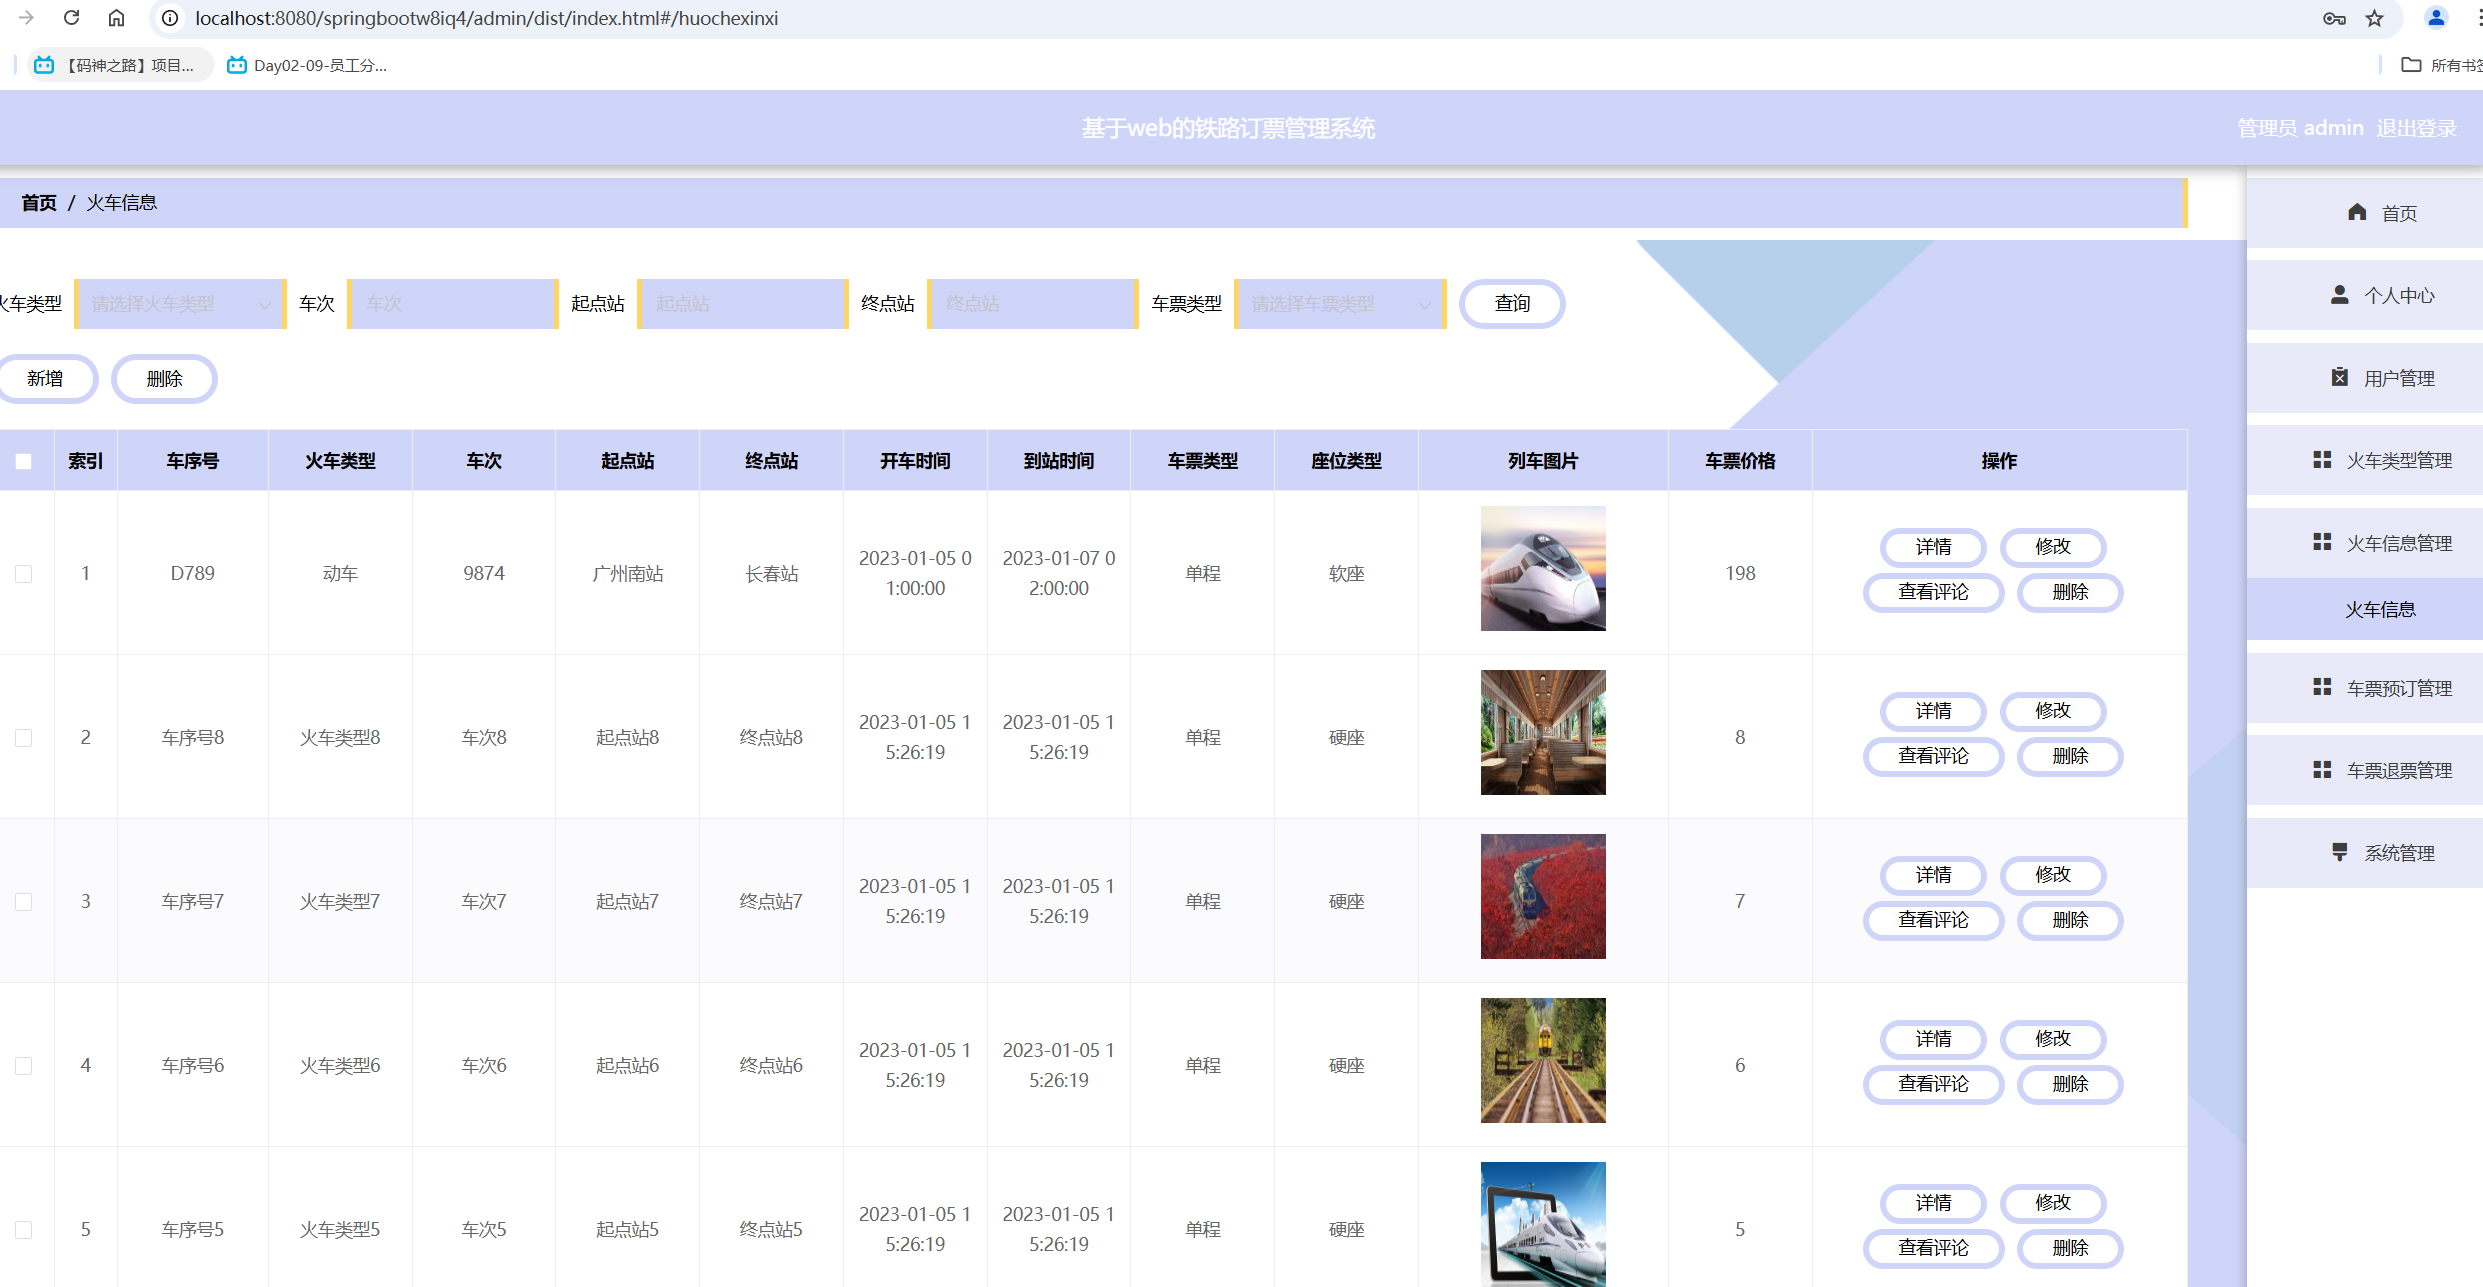Reload the page with browser refresh icon

[x=71, y=18]
